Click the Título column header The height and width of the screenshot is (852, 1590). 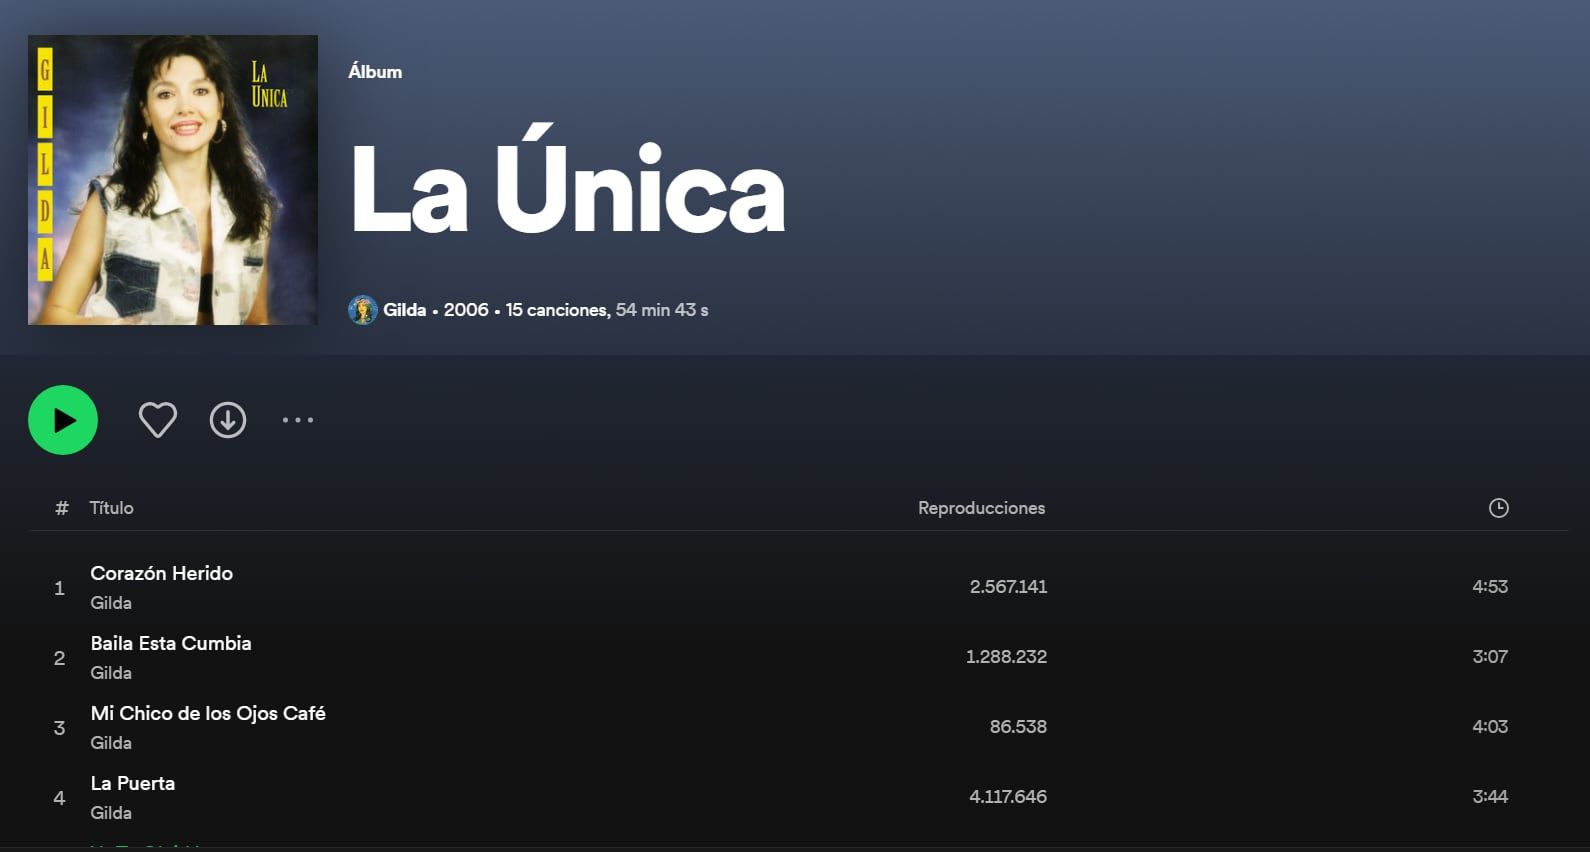pyautogui.click(x=111, y=508)
